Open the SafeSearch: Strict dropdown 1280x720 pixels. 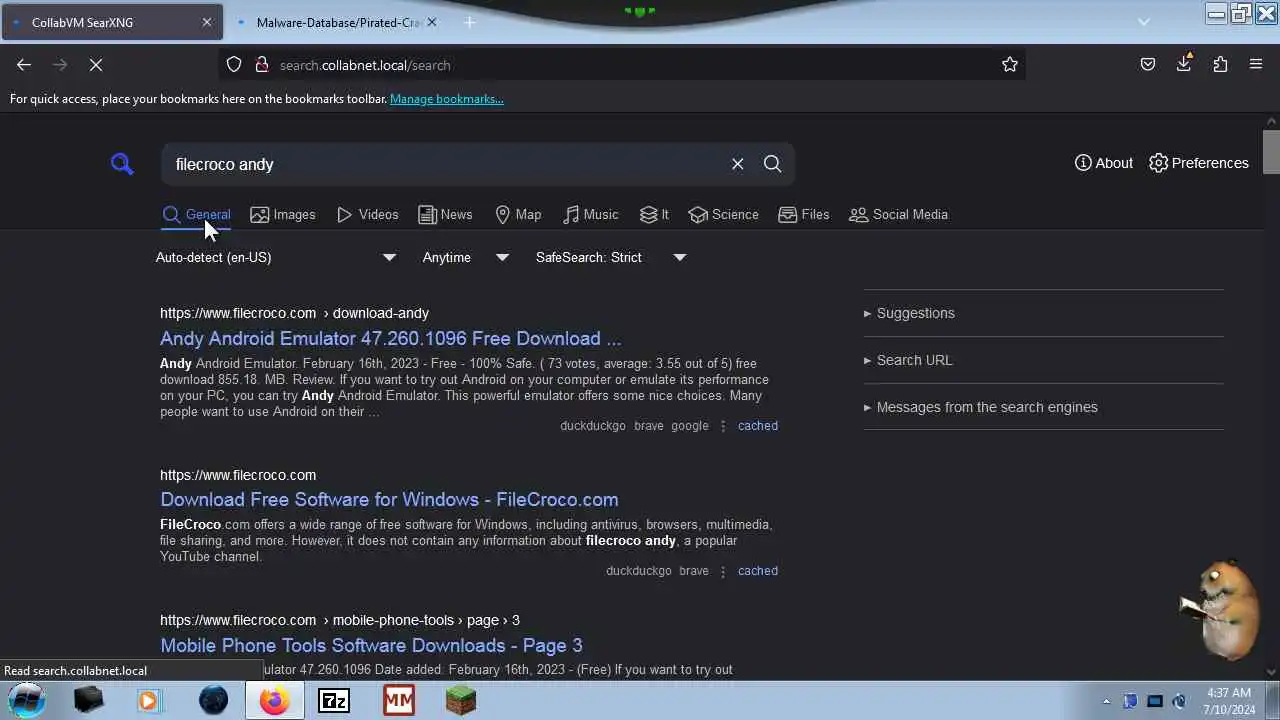[611, 257]
